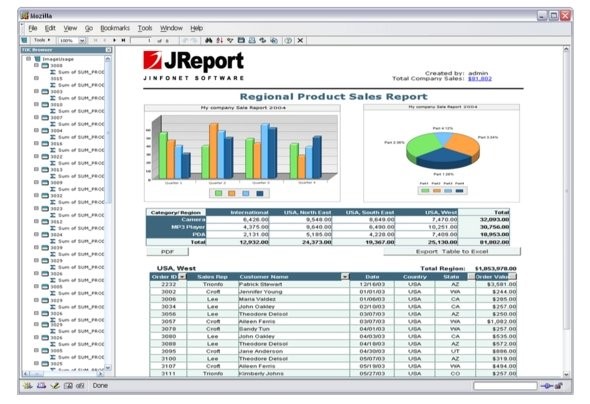590x404 pixels.
Task: Click the Country column header
Action: 415,277
